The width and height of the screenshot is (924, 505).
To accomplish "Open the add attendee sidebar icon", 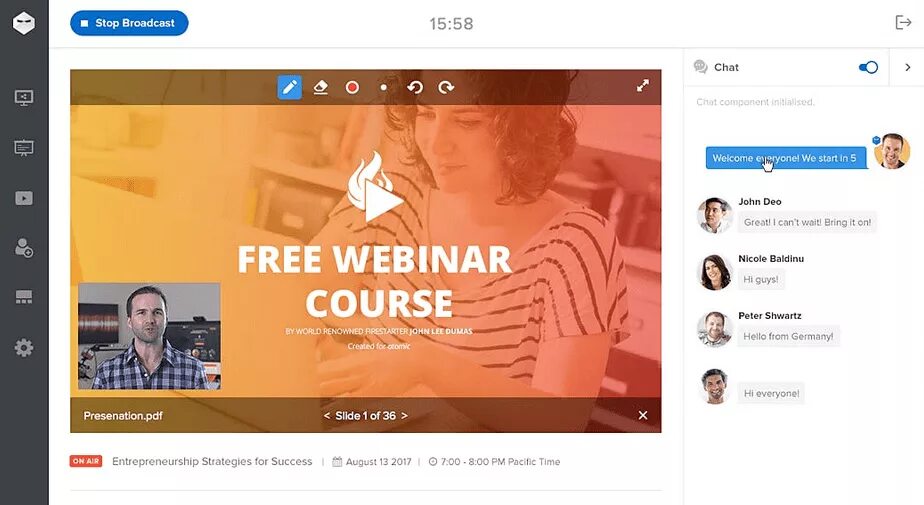I will (24, 247).
